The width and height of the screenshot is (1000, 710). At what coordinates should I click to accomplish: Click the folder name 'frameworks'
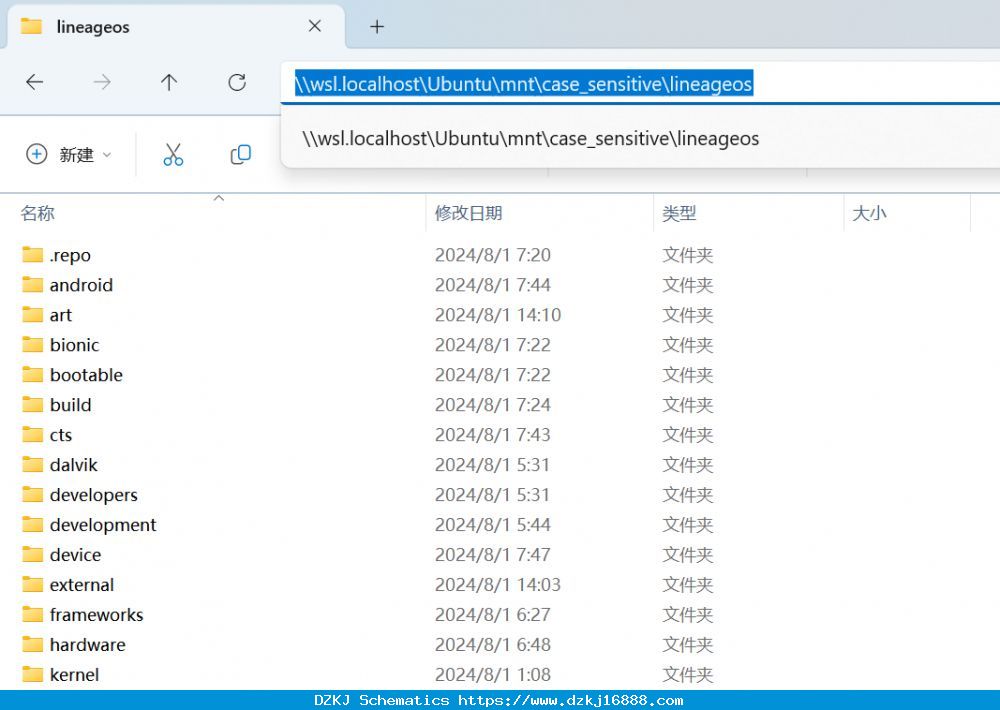(96, 614)
